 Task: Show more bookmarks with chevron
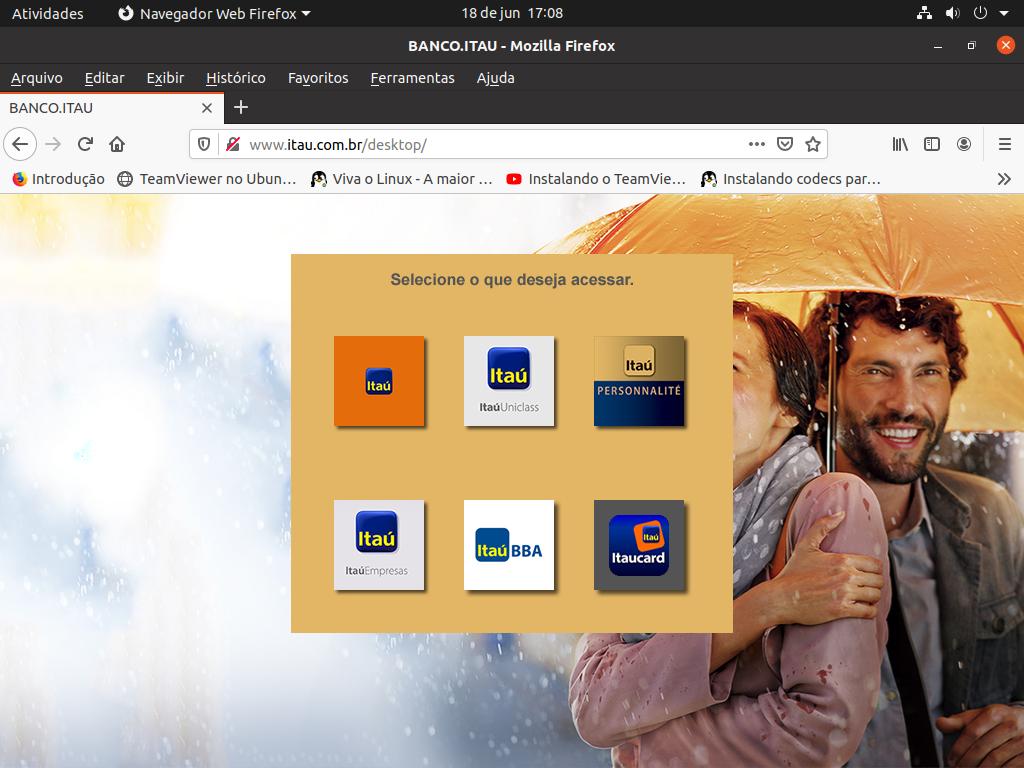click(x=1004, y=179)
